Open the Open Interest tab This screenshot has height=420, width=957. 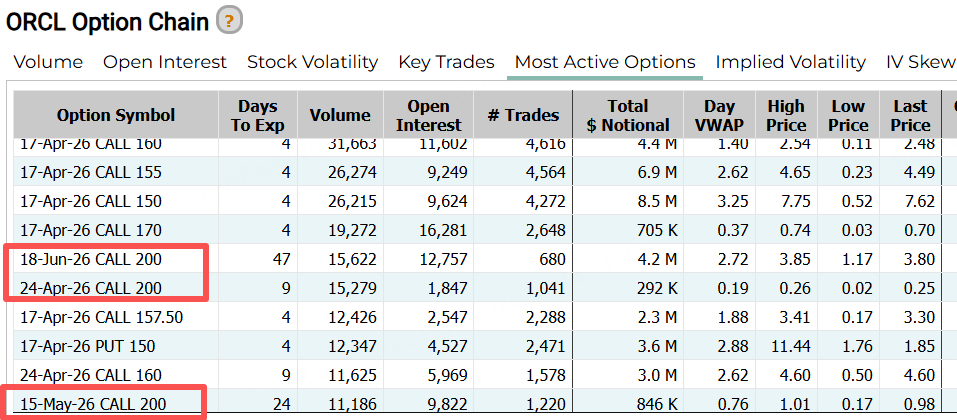coord(165,62)
